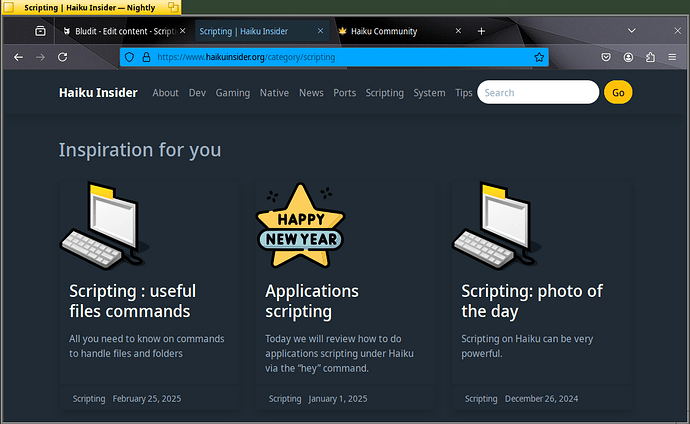Image resolution: width=690 pixels, height=424 pixels.
Task: Open the account profile icon
Action: click(628, 57)
